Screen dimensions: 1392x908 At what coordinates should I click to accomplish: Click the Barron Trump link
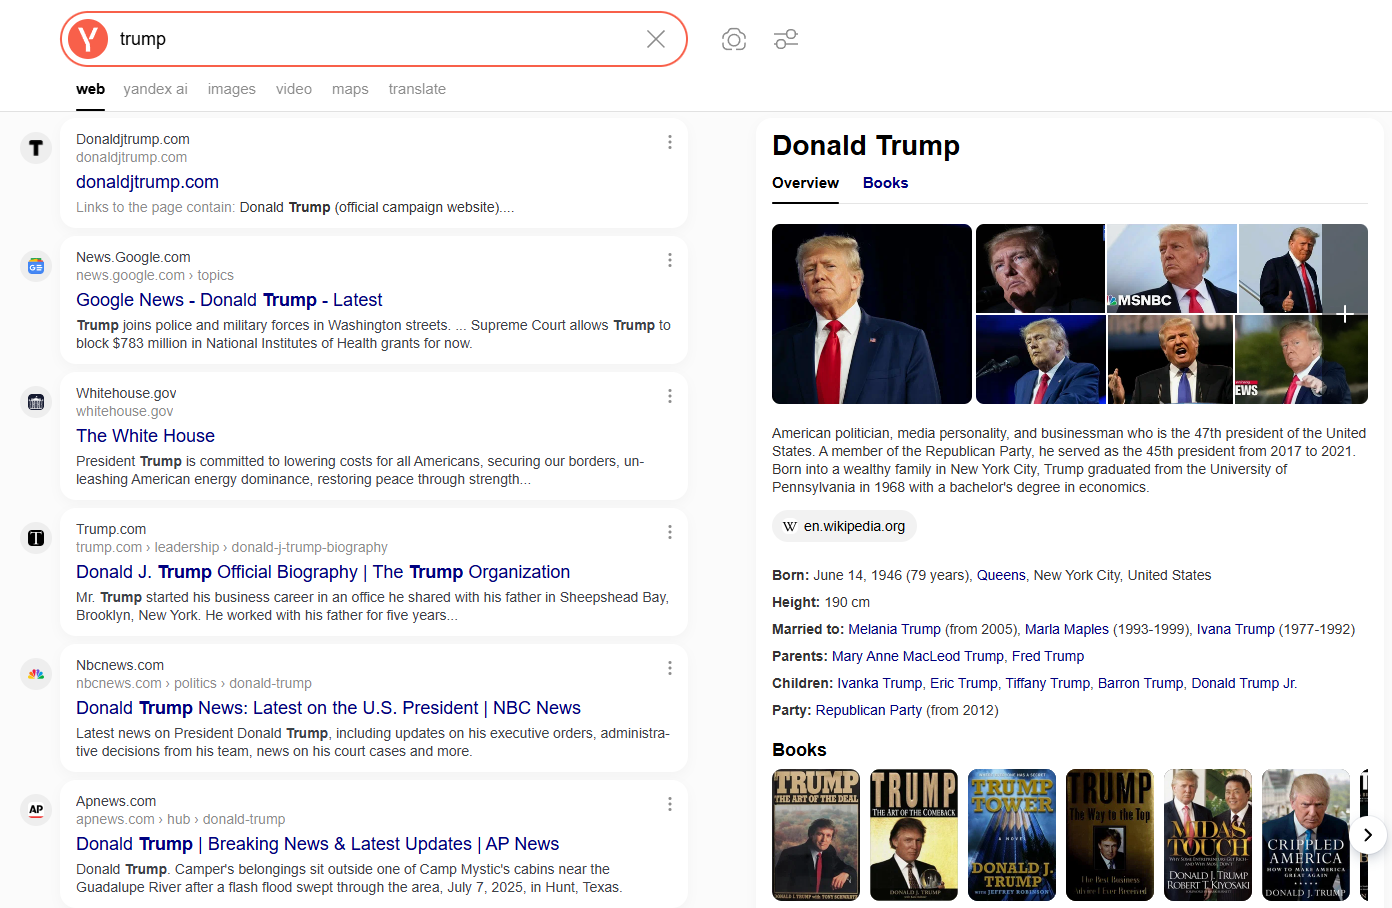[1141, 683]
